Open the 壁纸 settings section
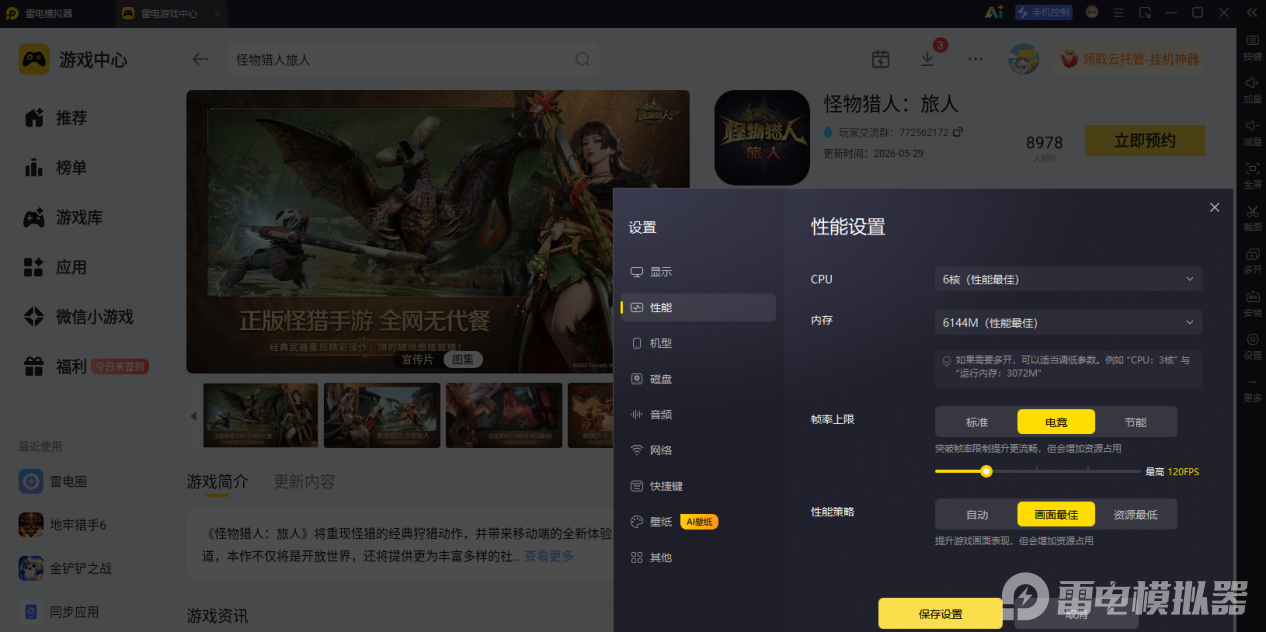Screen dimensions: 1266x632 [x=698, y=522]
